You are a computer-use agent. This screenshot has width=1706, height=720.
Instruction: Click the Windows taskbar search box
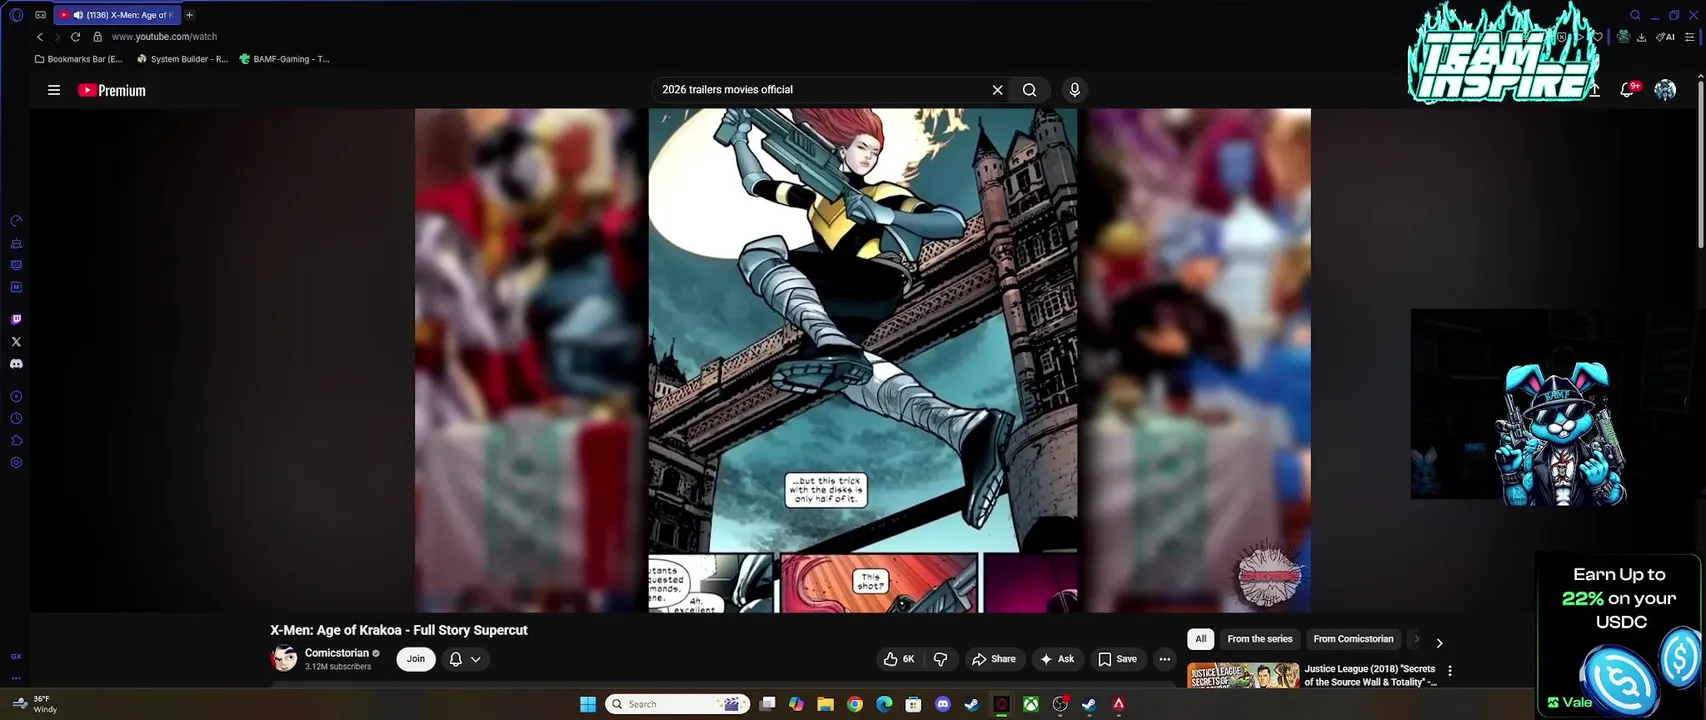[x=678, y=704]
